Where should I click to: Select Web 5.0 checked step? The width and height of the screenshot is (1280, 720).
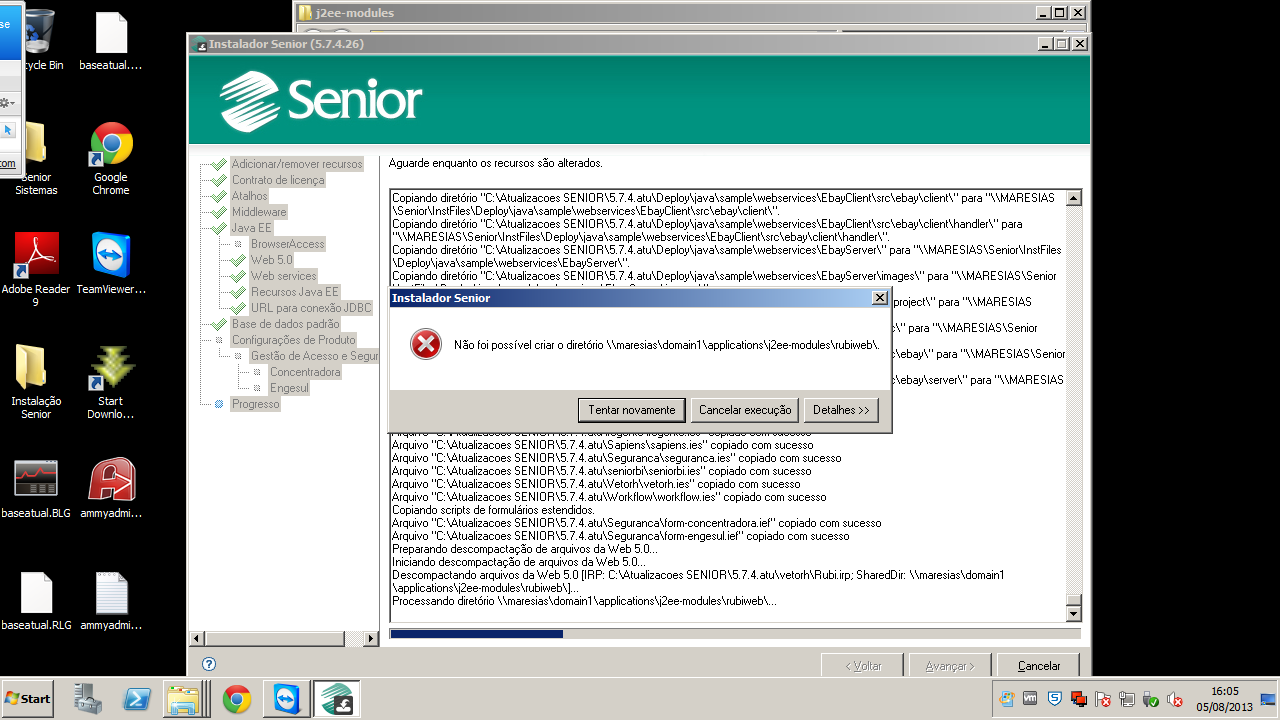tap(271, 260)
